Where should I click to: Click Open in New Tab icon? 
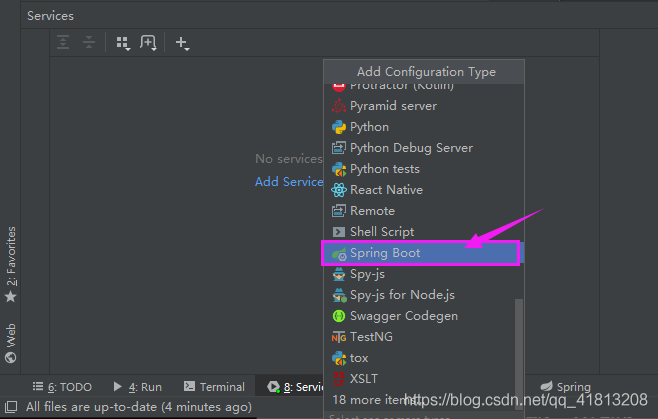pos(148,43)
